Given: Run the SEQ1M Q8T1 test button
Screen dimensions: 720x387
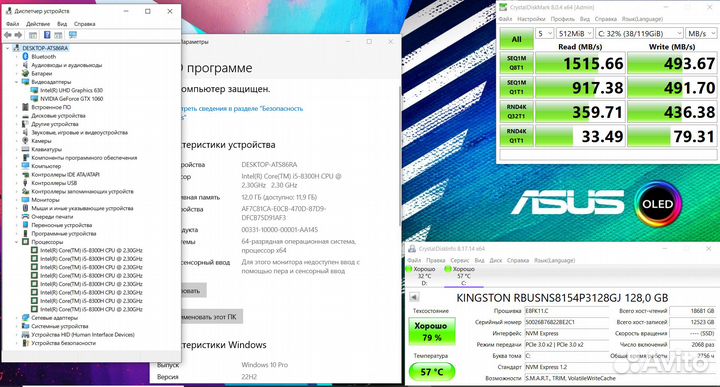Looking at the screenshot, I should 516,63.
